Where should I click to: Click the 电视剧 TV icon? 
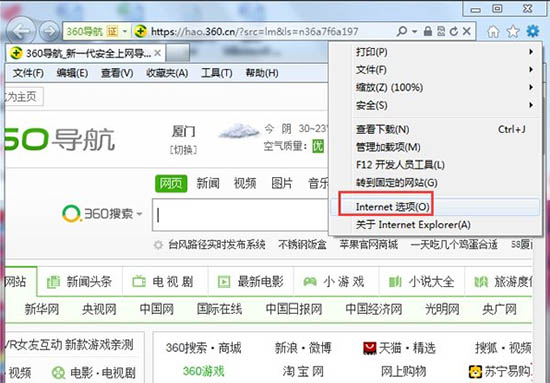tap(139, 282)
